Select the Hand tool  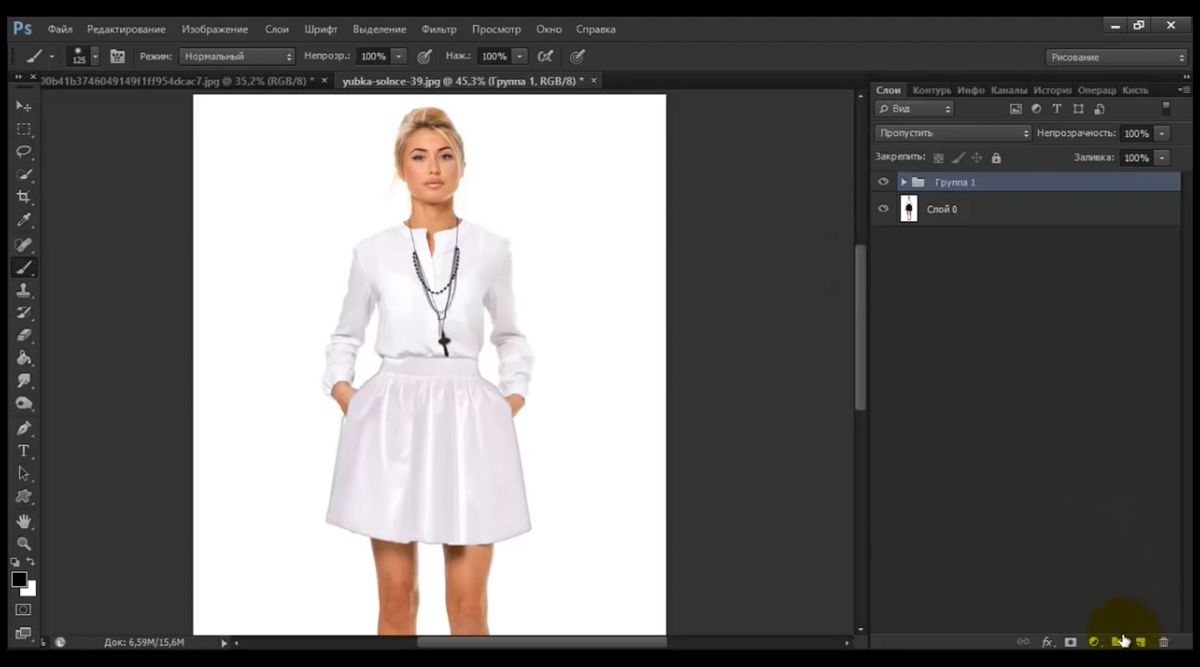pos(24,522)
